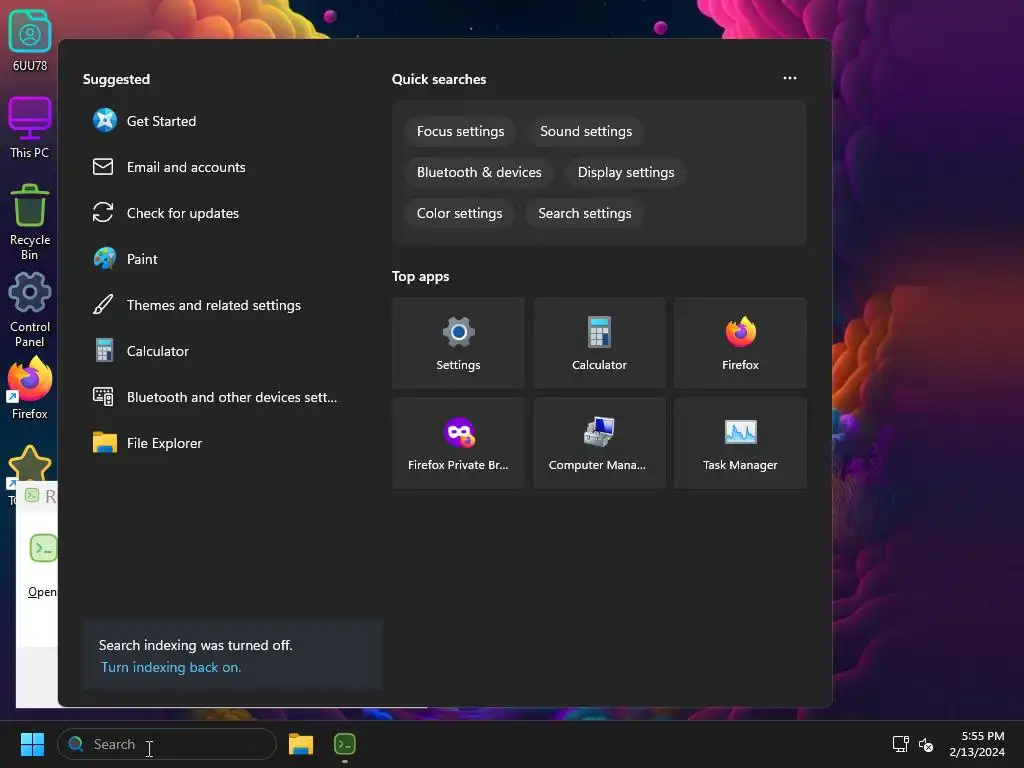Viewport: 1024px width, 768px height.
Task: Choose Display settings quick search
Action: click(x=626, y=172)
